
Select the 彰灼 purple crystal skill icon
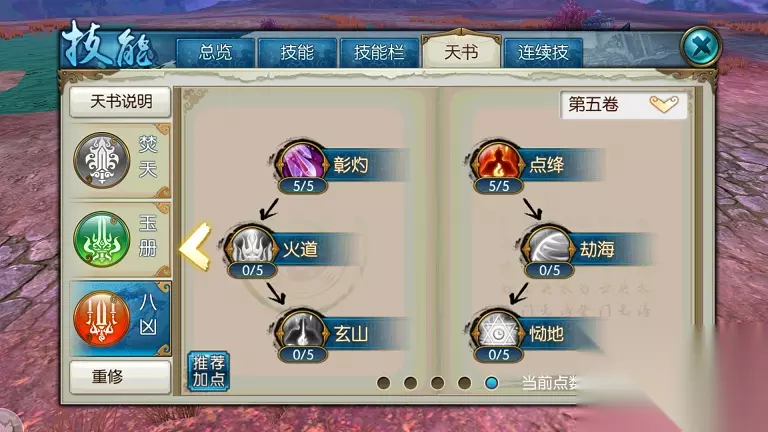302,163
